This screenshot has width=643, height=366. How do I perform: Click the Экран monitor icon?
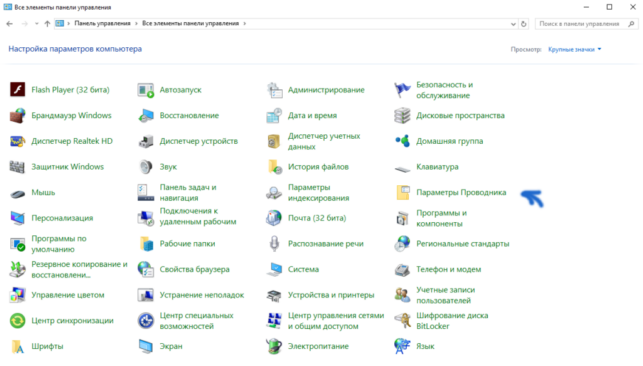click(x=146, y=346)
